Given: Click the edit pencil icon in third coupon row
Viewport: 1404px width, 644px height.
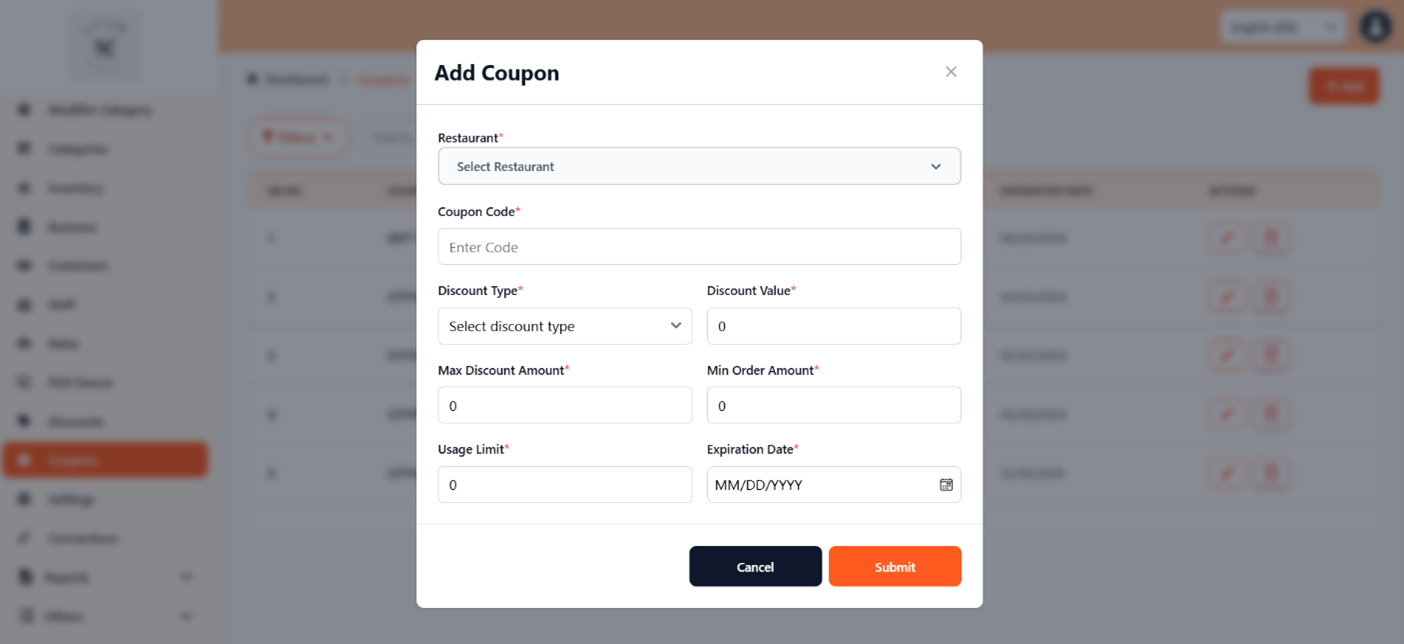Looking at the screenshot, I should pyautogui.click(x=1227, y=356).
